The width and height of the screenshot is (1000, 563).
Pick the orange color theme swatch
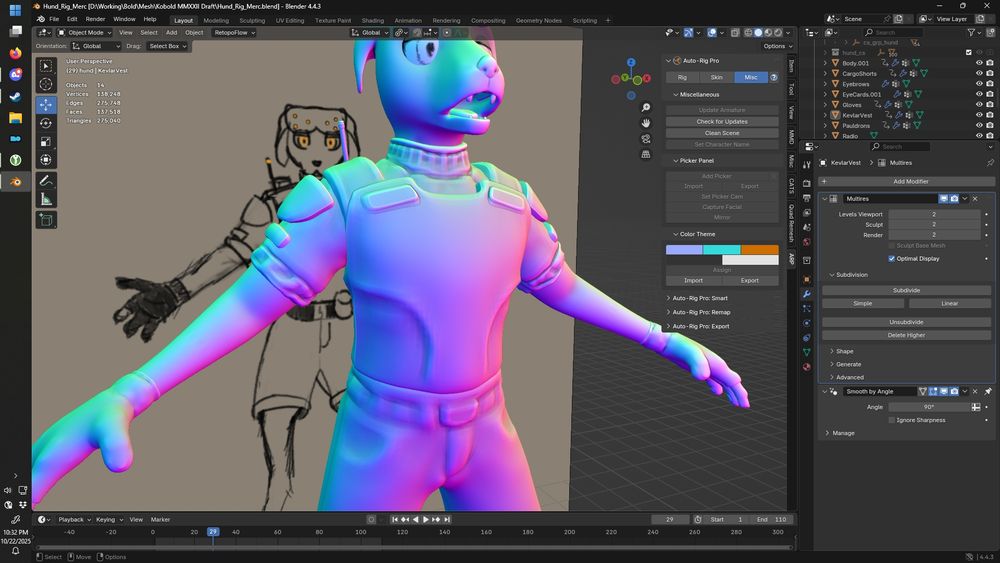tap(760, 250)
